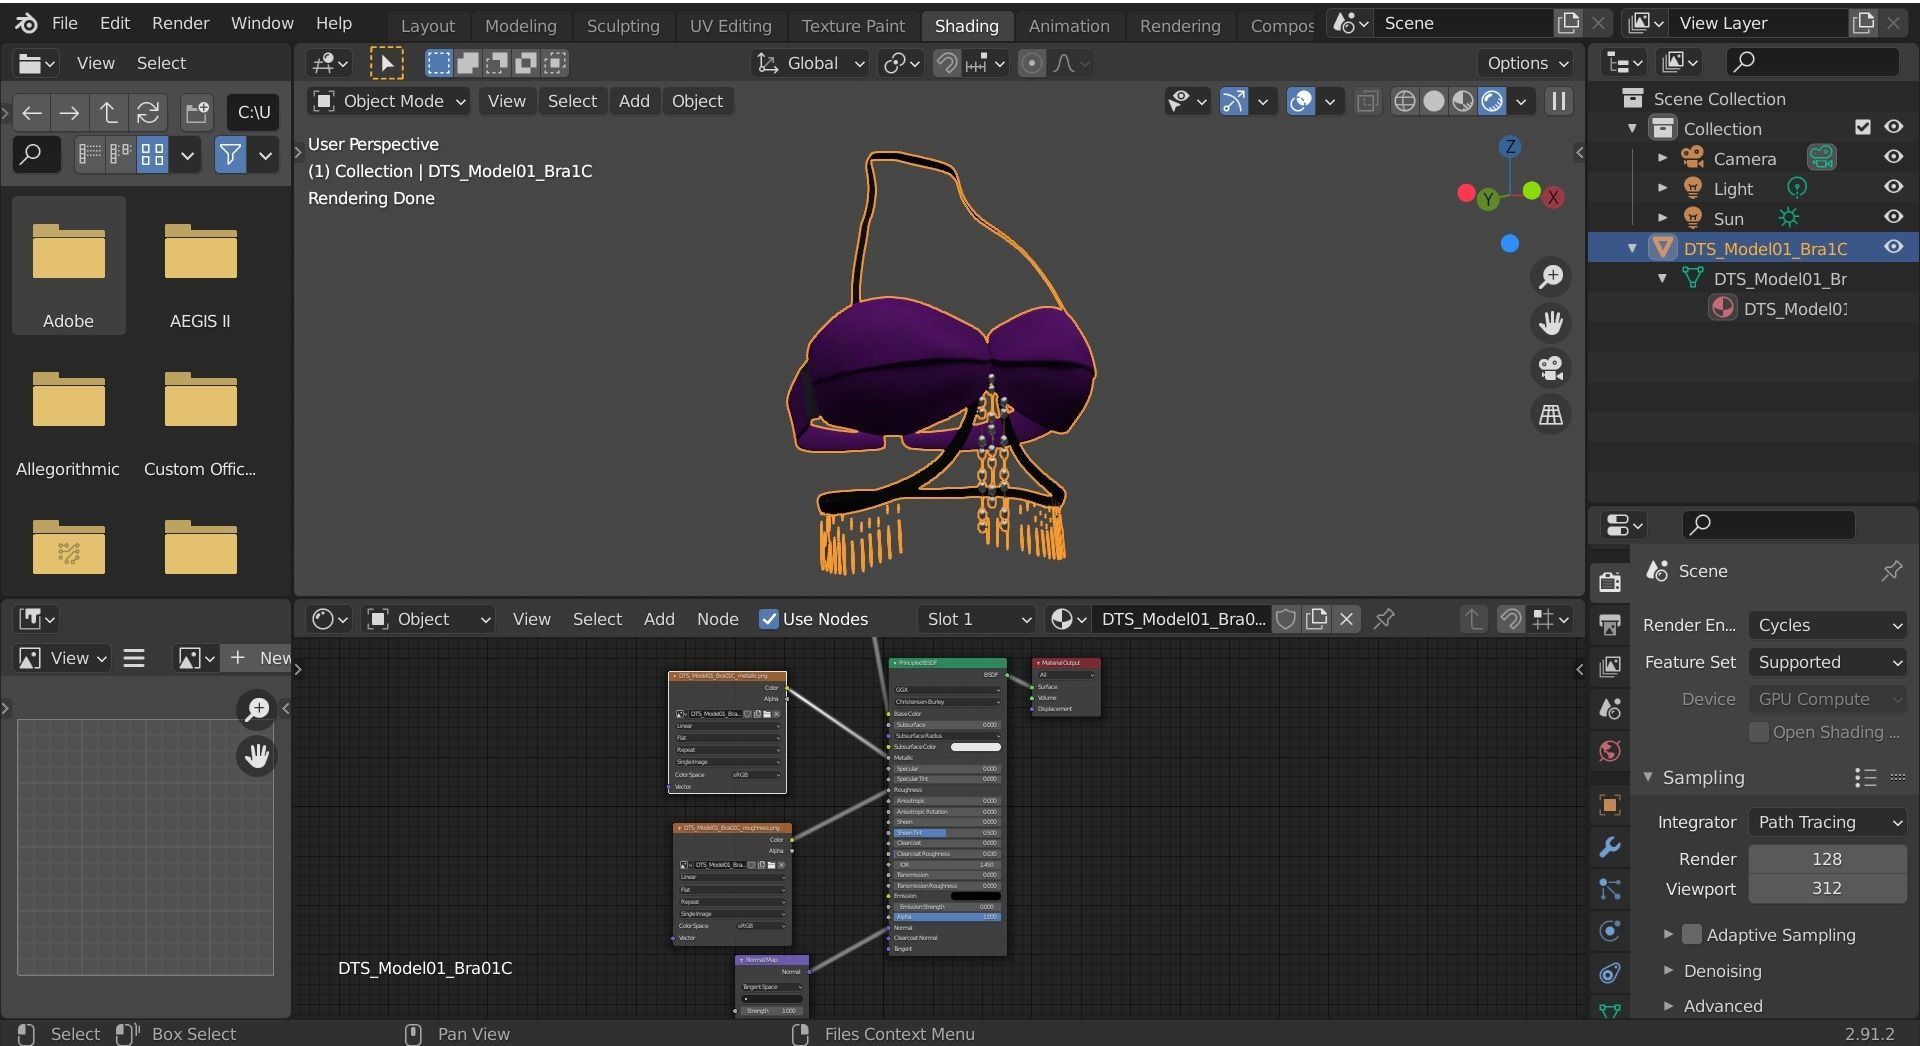Open Feature Set Supported dropdown

point(1828,662)
